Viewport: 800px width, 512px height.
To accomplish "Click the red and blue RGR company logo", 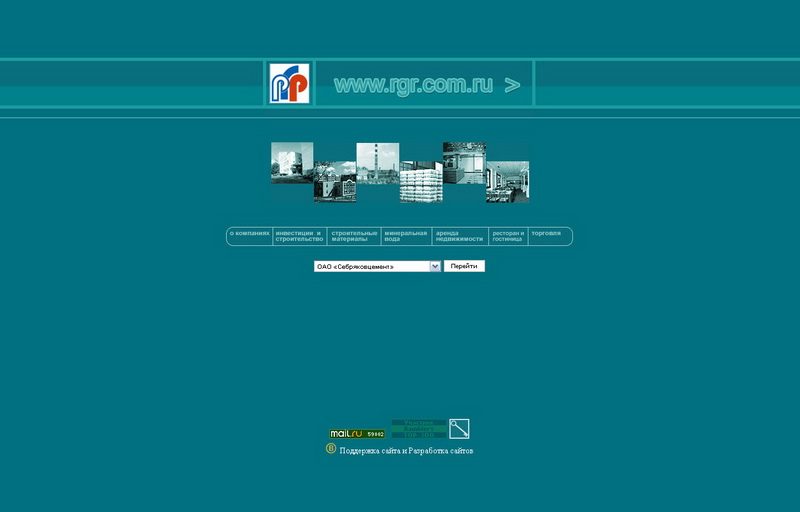I will [289, 83].
